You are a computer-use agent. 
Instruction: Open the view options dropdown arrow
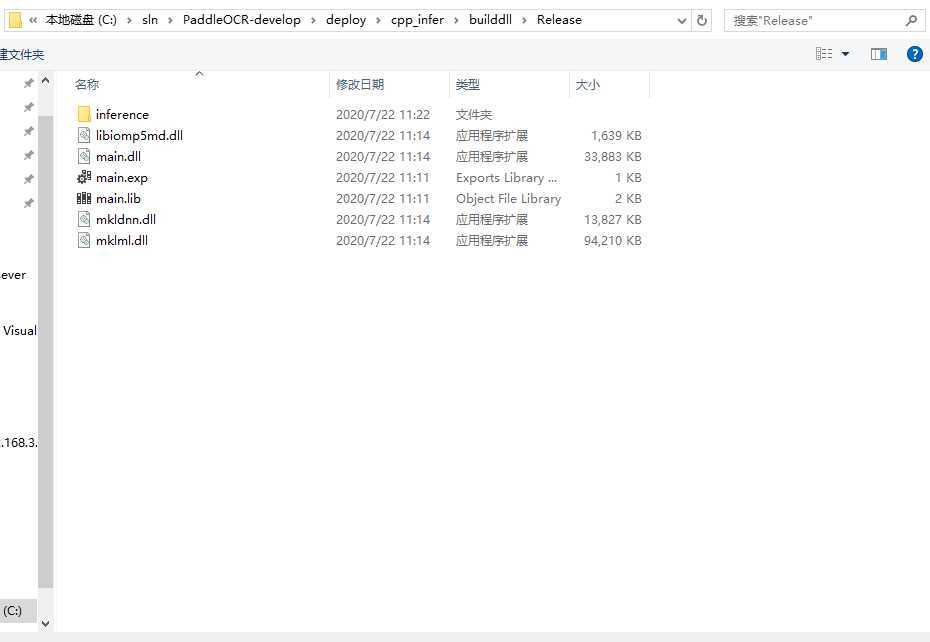845,54
